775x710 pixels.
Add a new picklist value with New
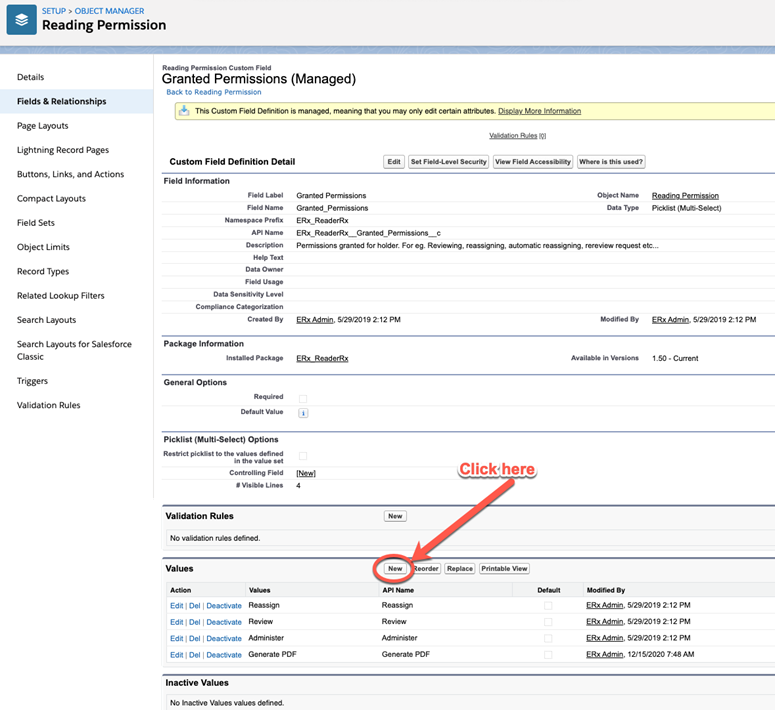[x=395, y=569]
